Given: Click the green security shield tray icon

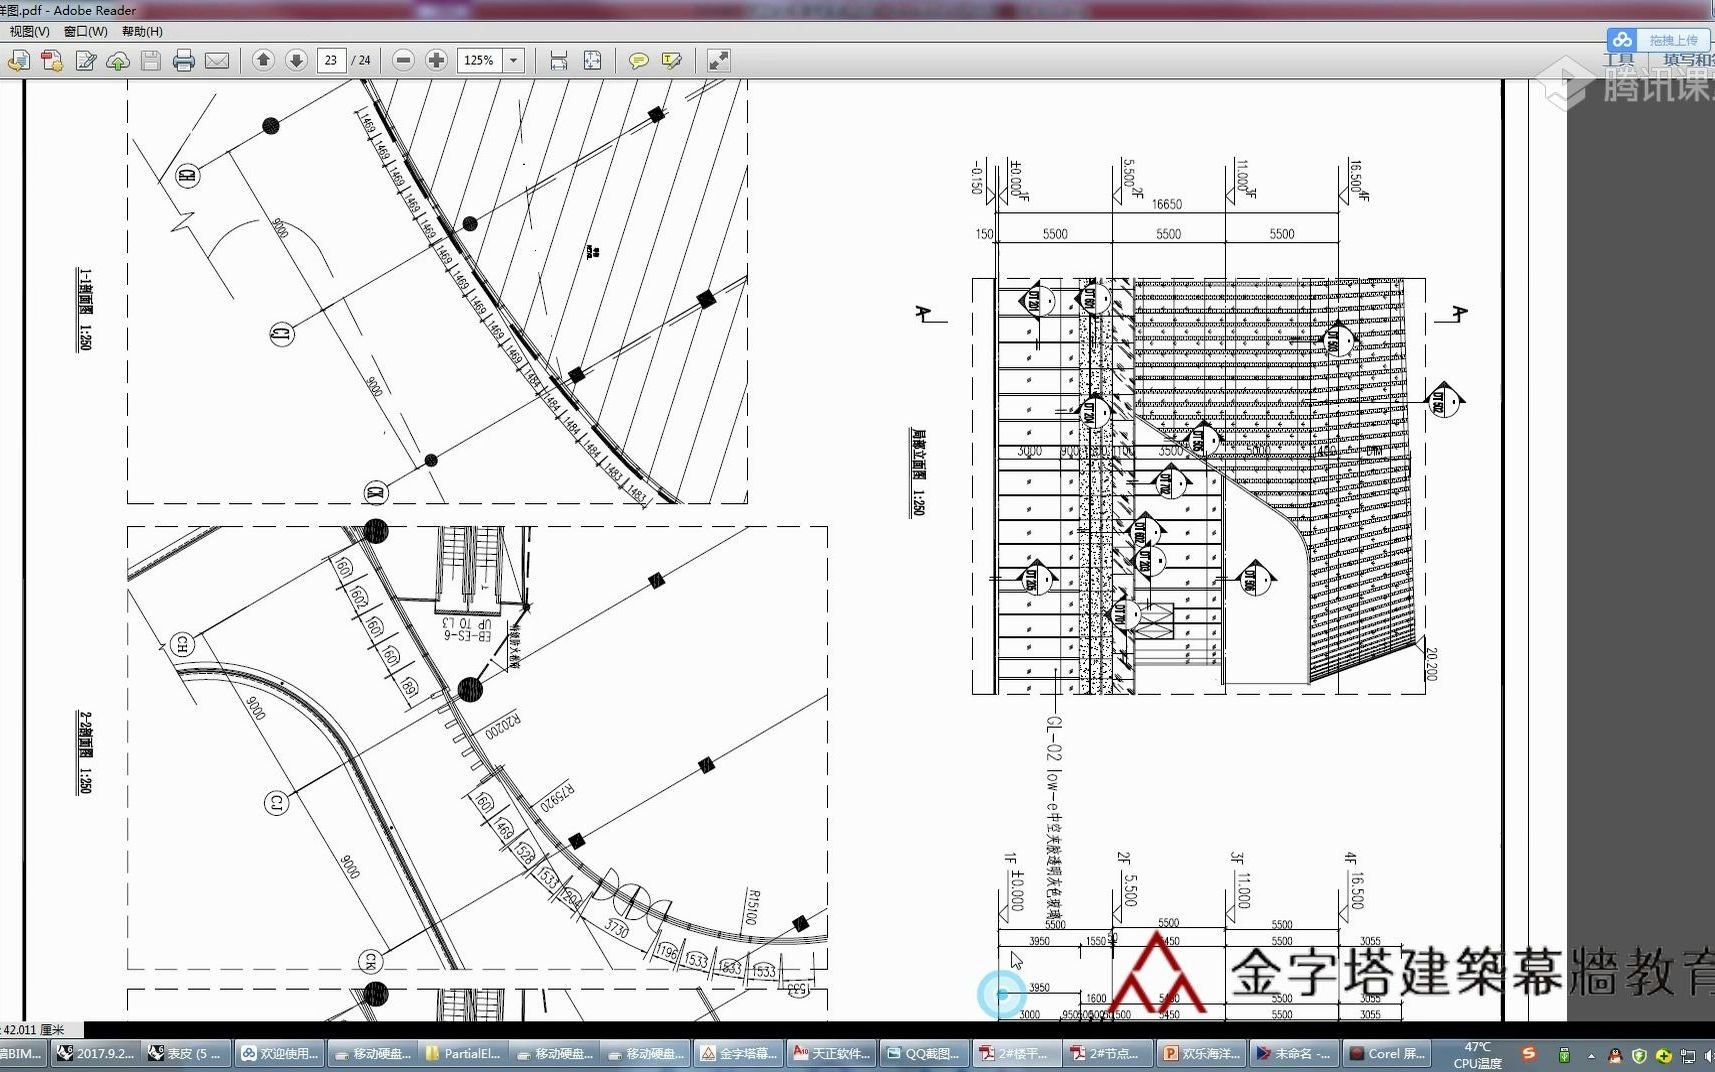Looking at the screenshot, I should [1639, 1055].
